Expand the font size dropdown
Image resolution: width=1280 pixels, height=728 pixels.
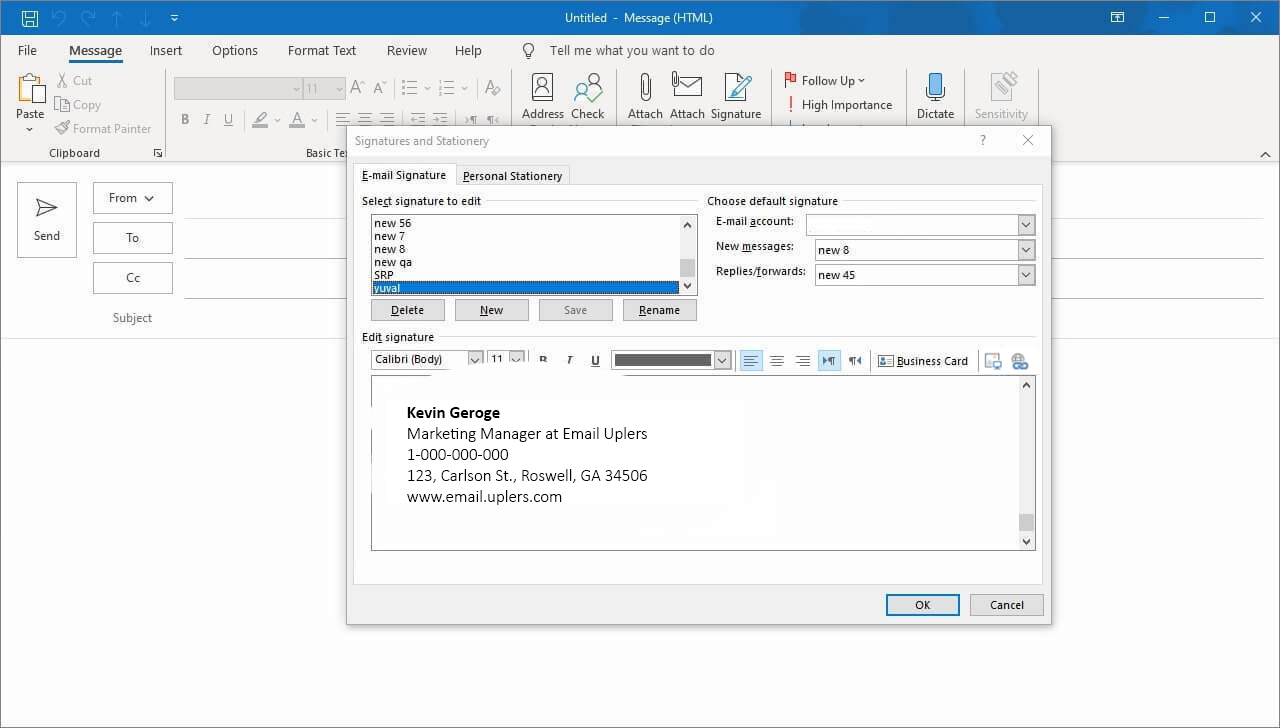coord(517,358)
